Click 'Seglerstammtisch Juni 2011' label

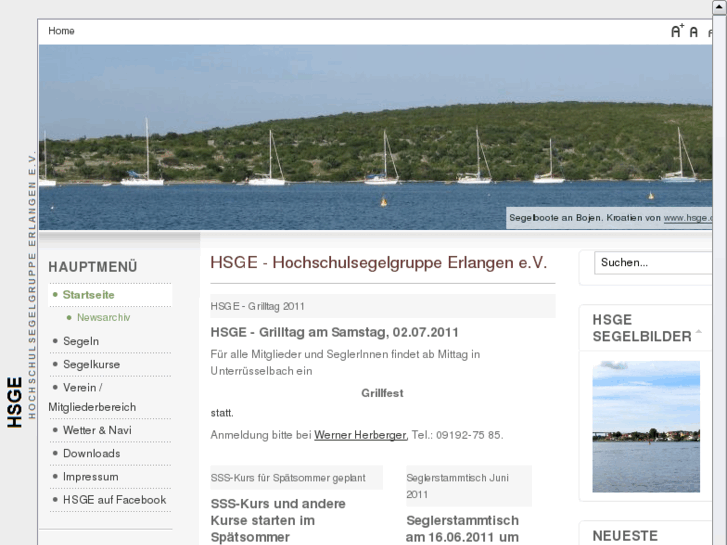point(457,486)
